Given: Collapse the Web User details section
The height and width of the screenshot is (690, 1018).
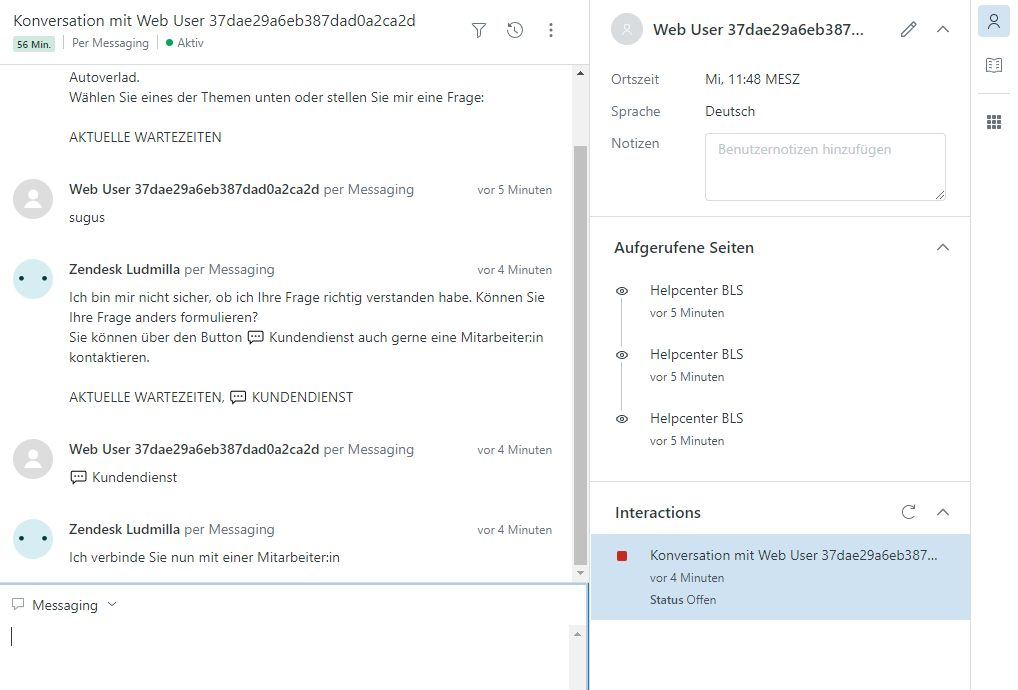Looking at the screenshot, I should tap(942, 30).
